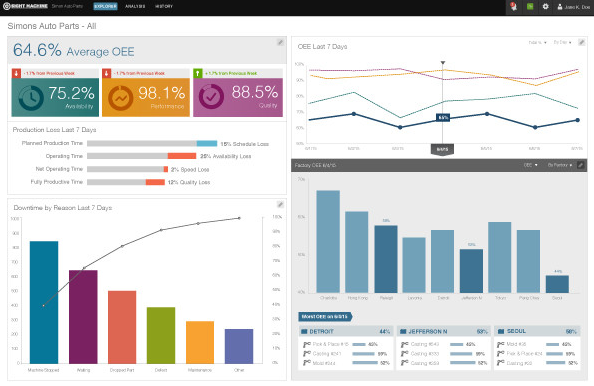Click the green up arrow above Quality
The image size is (594, 386).
point(197,73)
